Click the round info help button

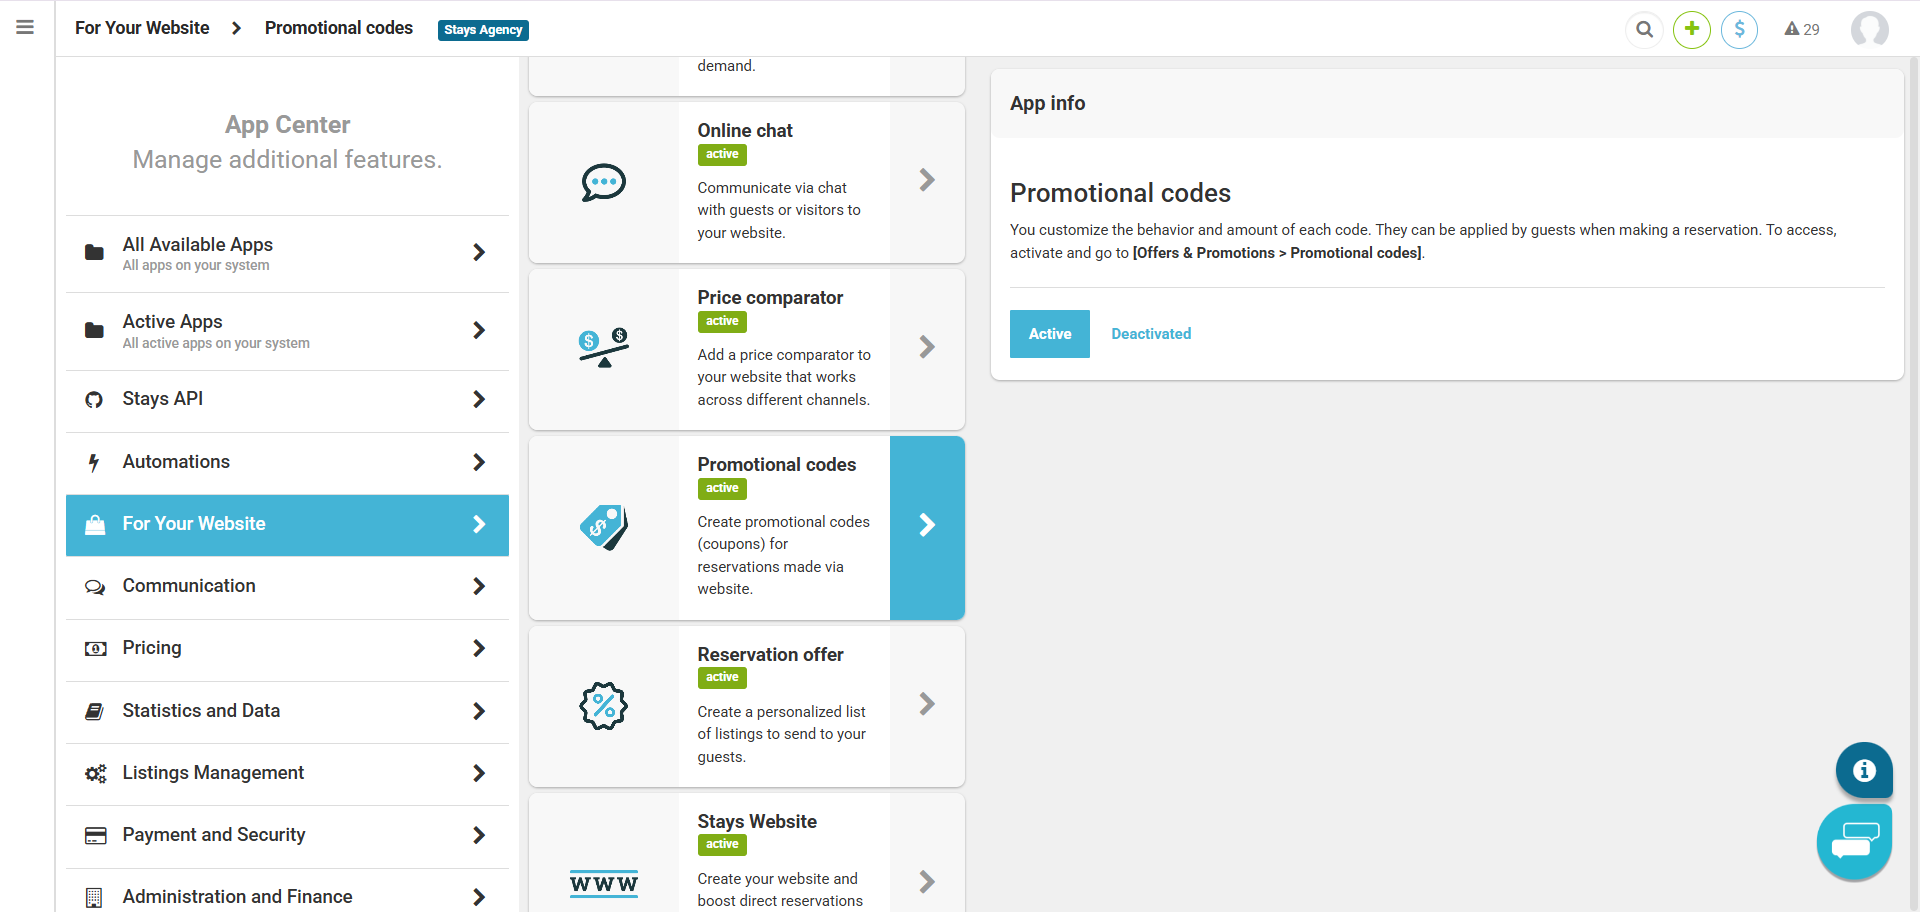[1864, 770]
